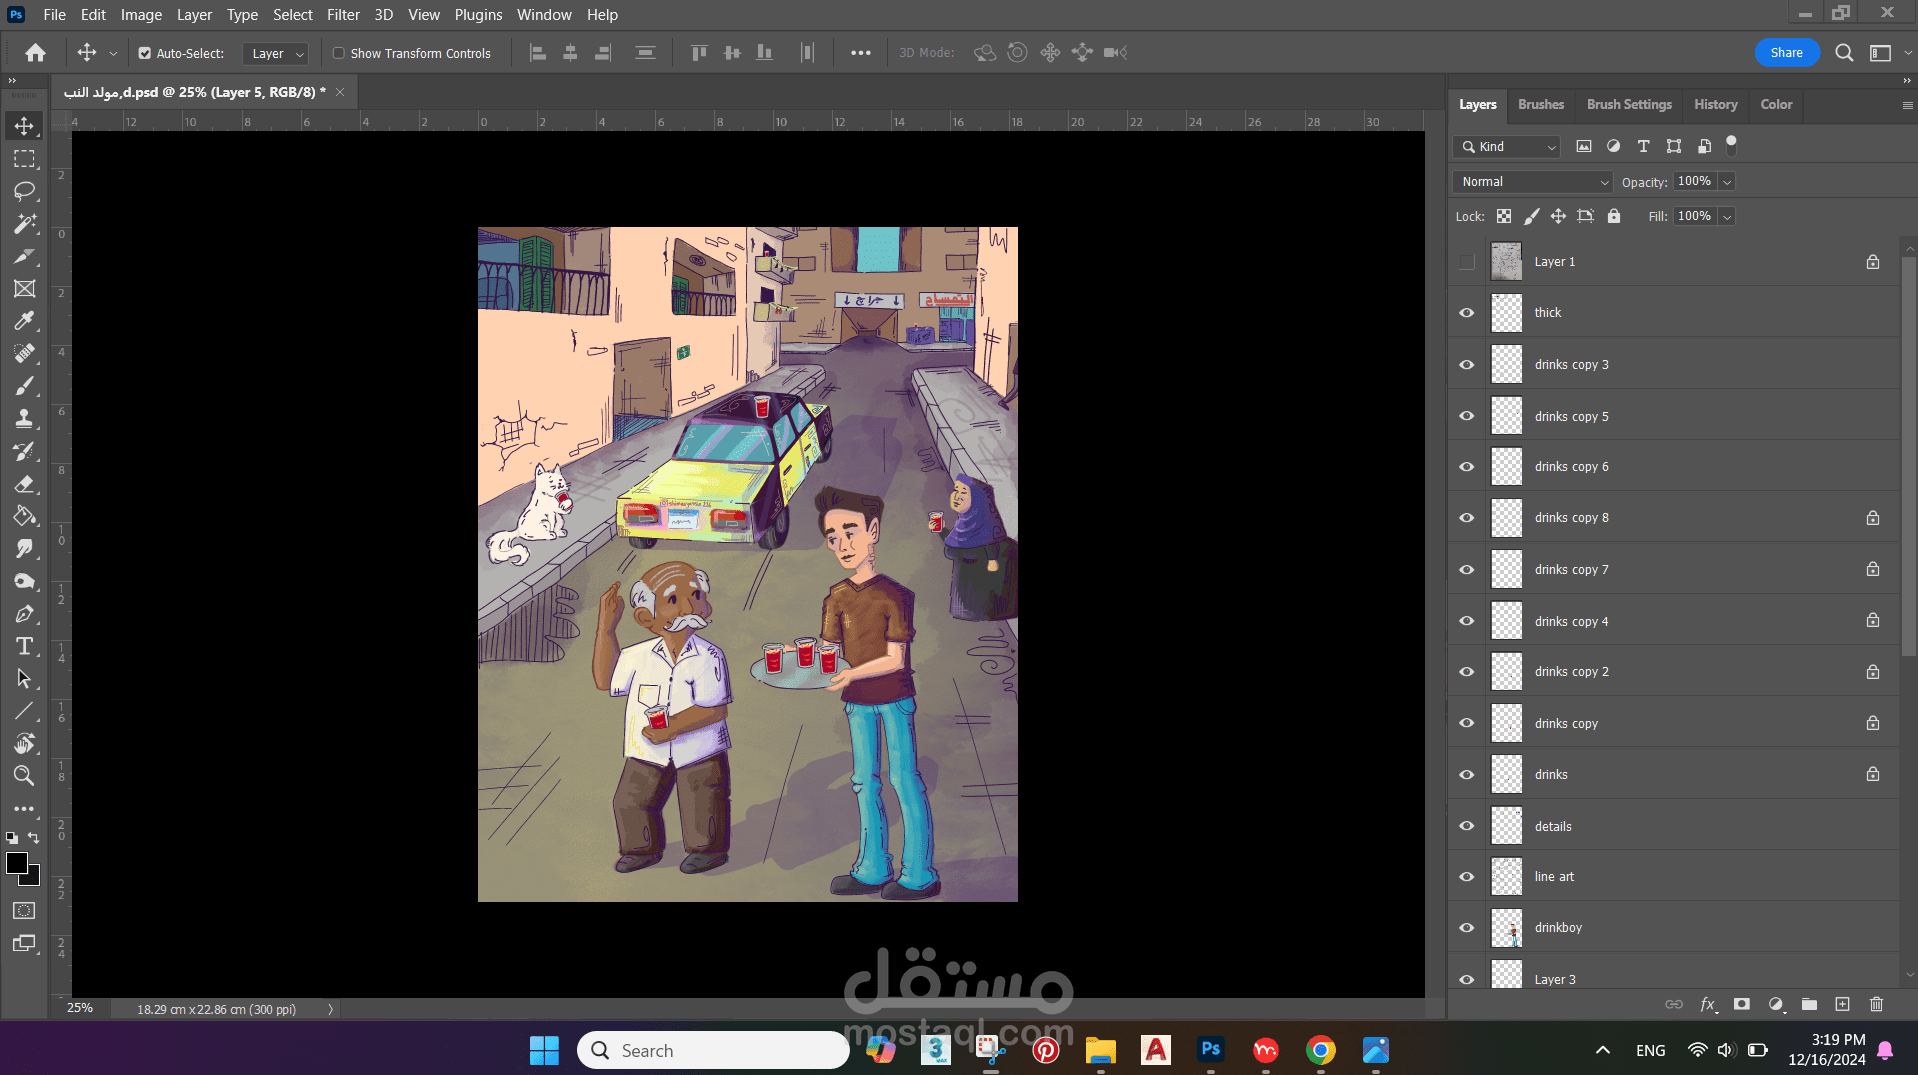
Task: Select the Magic Wand tool
Action: pos(24,224)
